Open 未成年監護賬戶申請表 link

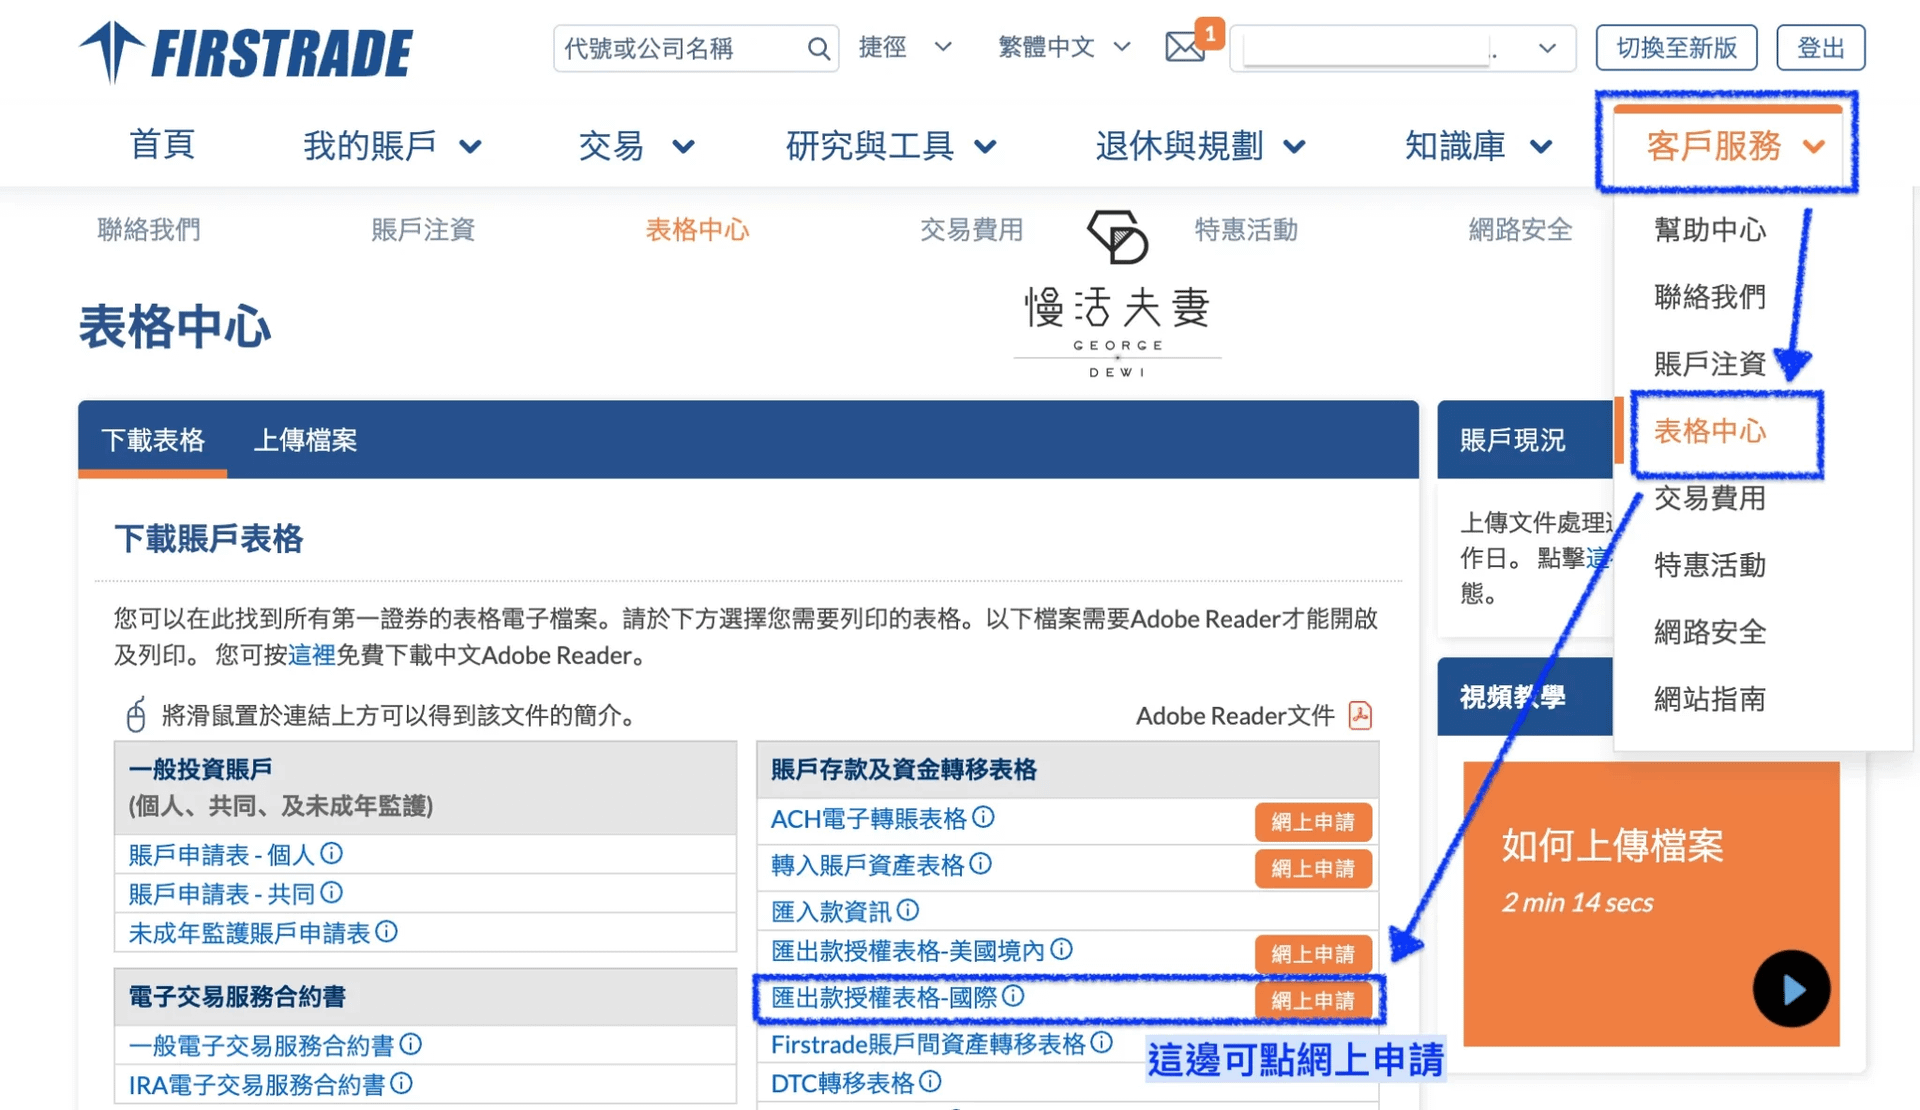coord(249,933)
